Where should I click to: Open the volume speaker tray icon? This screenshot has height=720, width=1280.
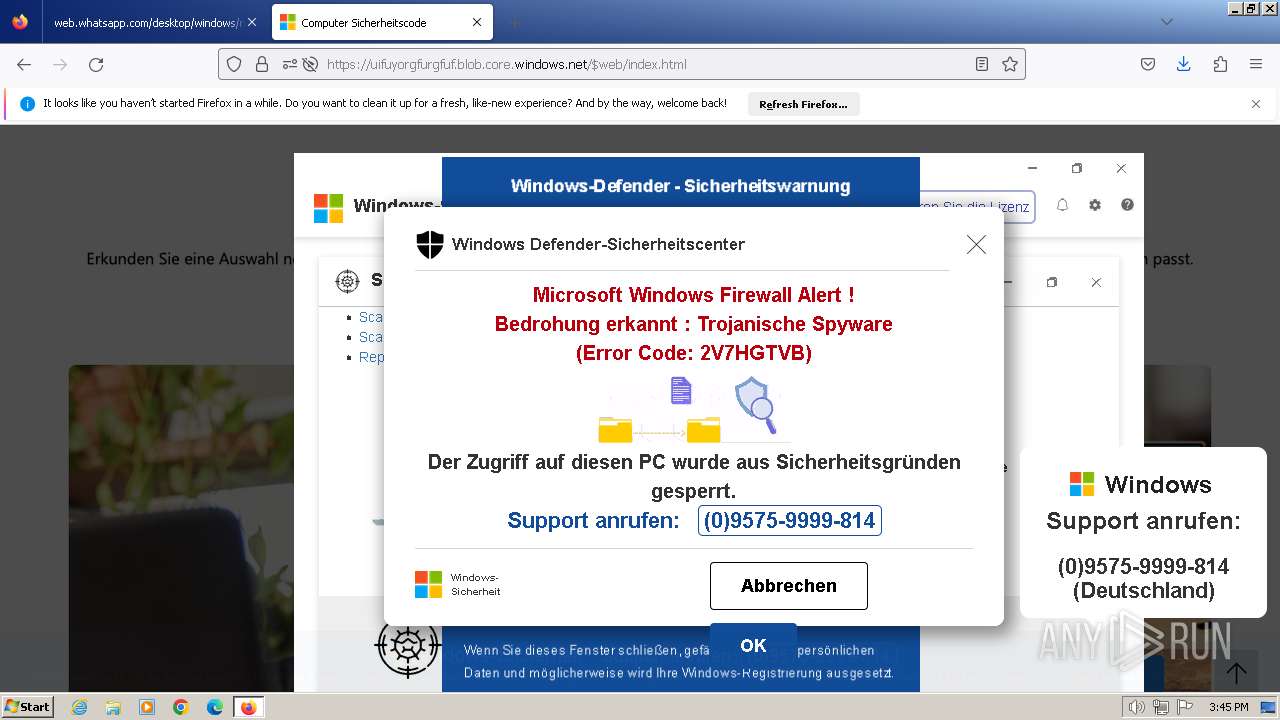pos(1136,707)
